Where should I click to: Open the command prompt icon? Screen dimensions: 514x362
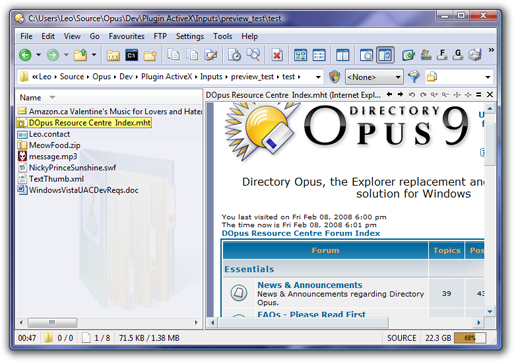[132, 55]
